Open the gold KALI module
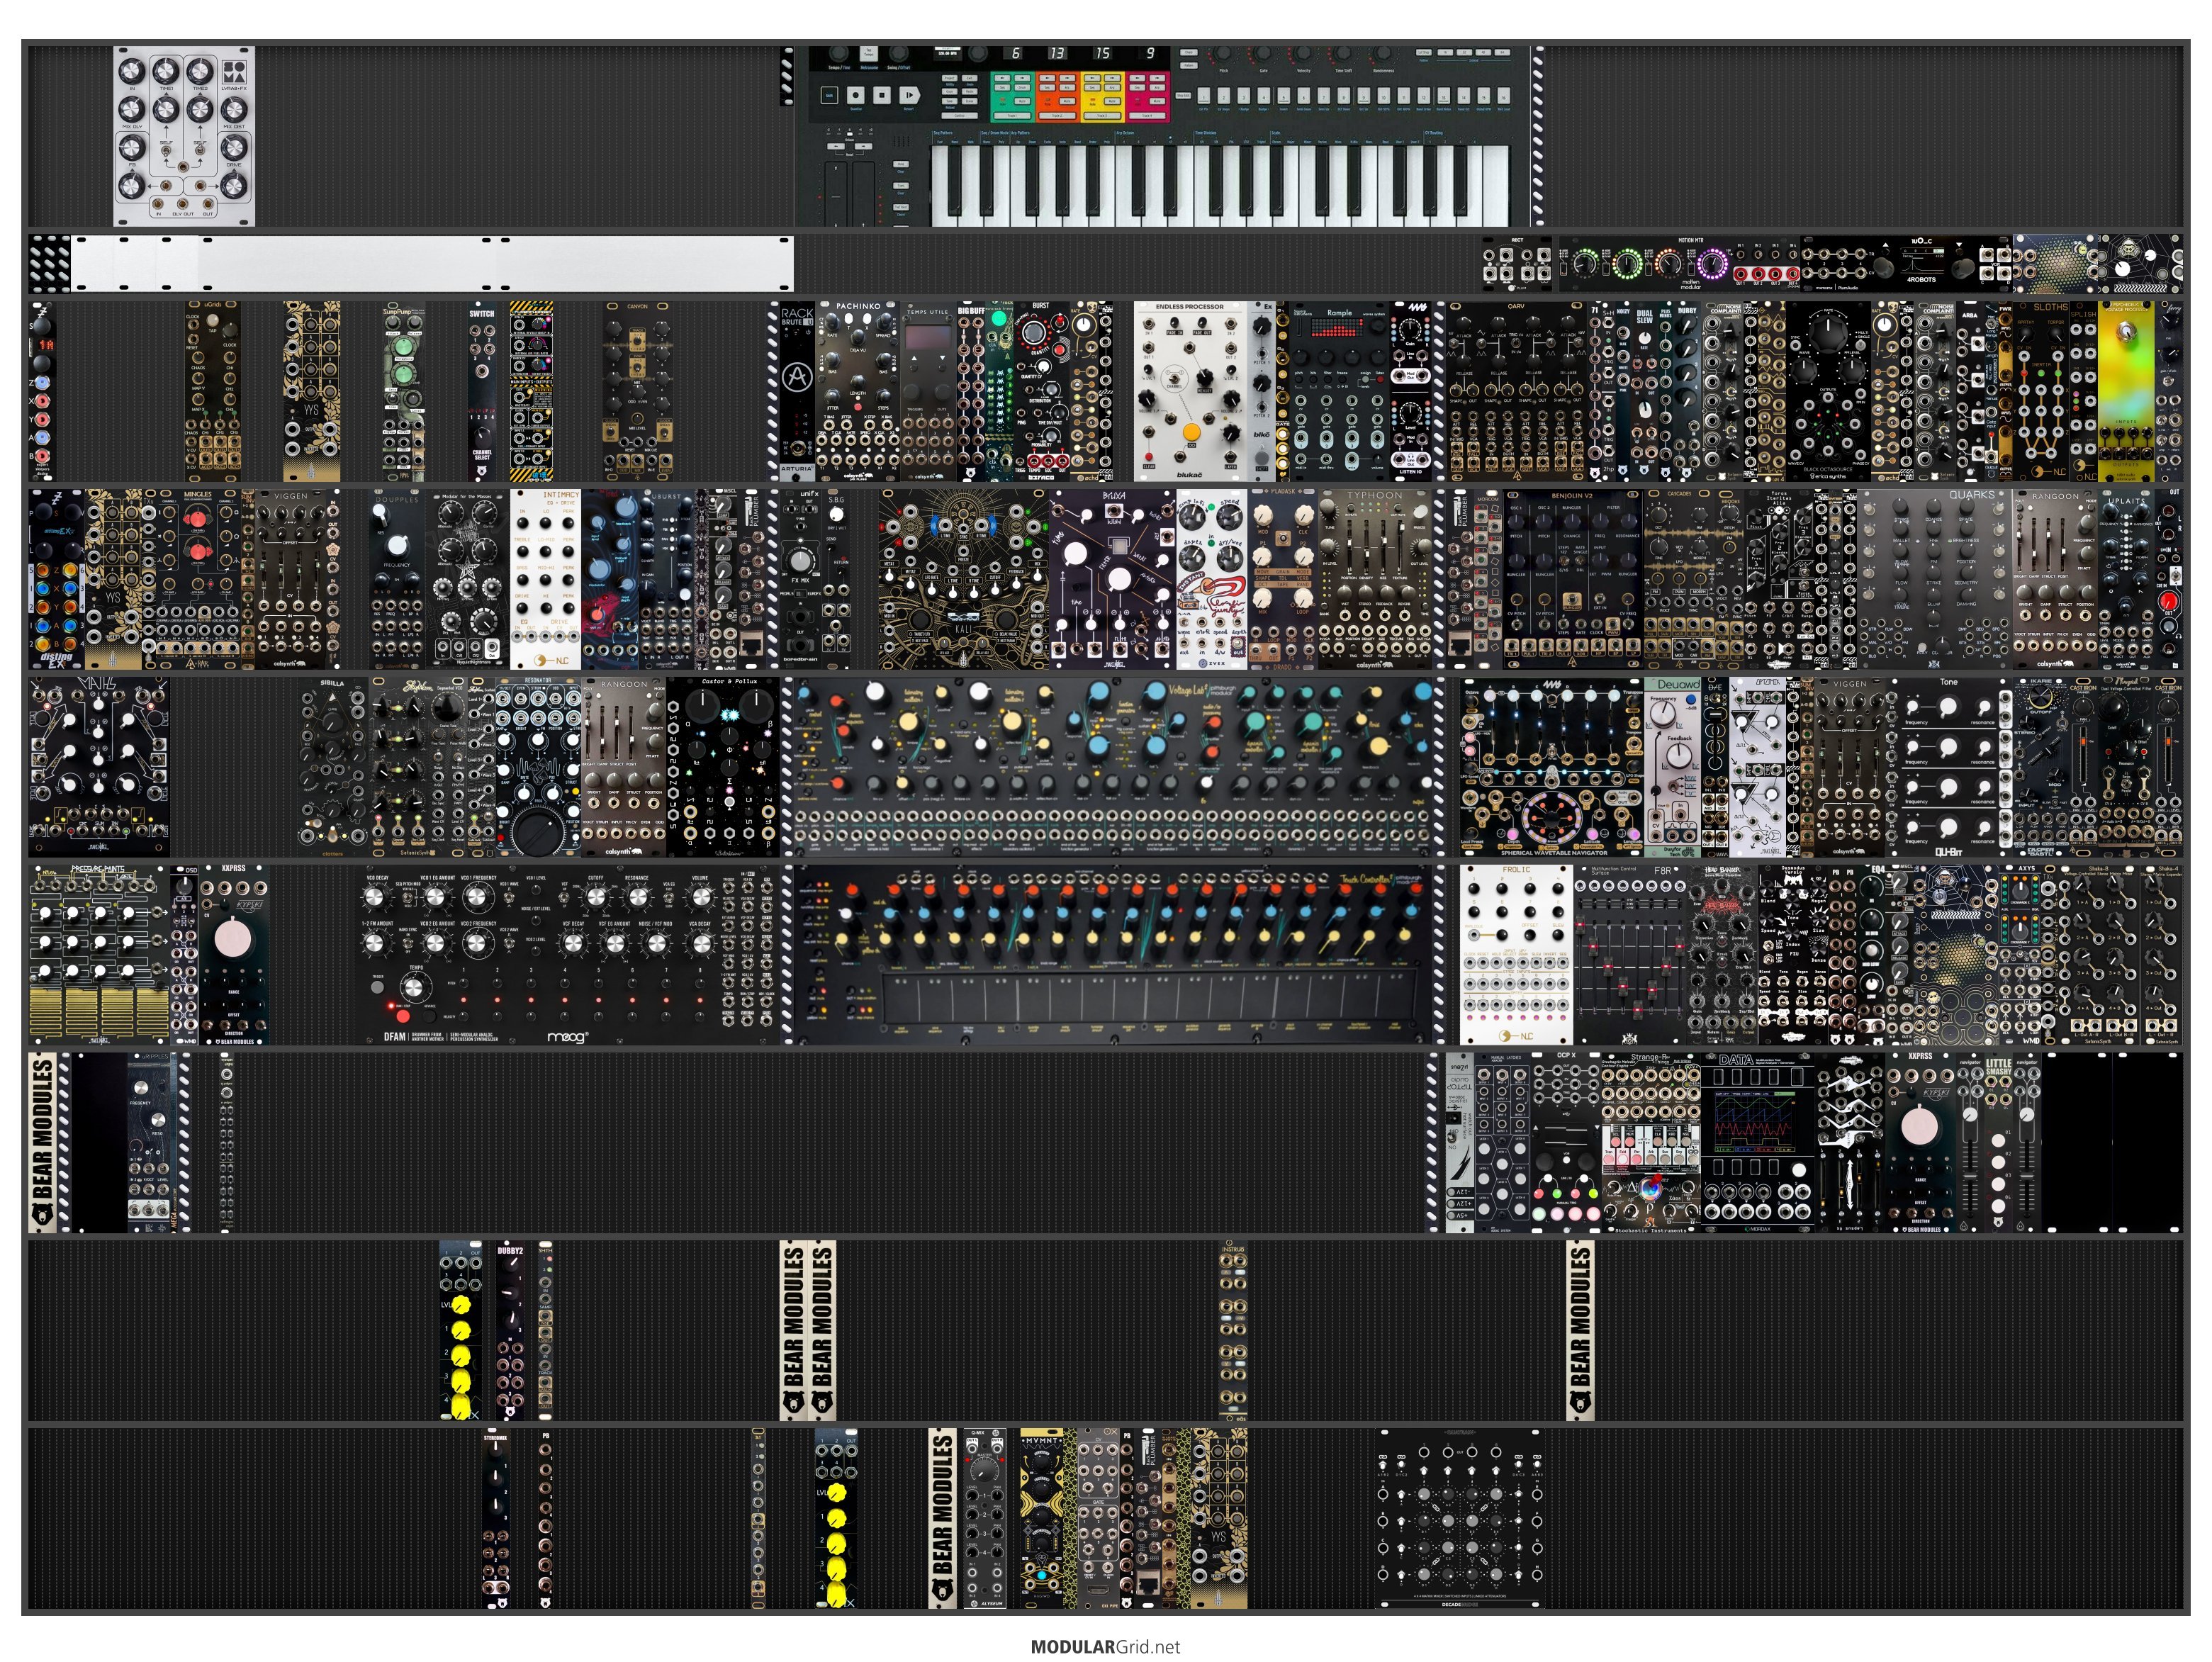This screenshot has height=1662, width=2212. [x=963, y=579]
